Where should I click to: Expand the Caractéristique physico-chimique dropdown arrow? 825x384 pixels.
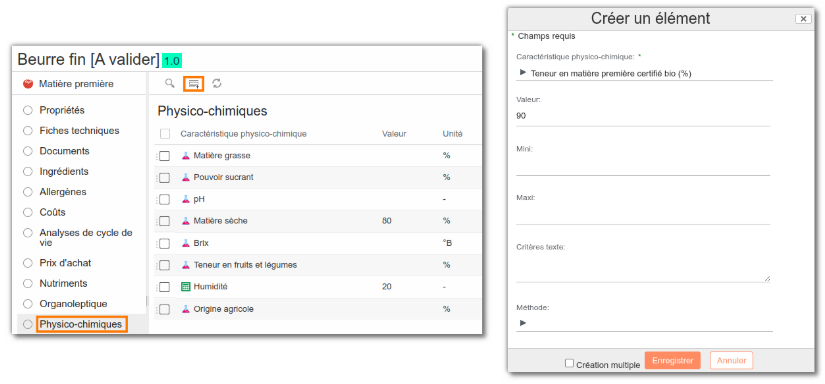(522, 73)
